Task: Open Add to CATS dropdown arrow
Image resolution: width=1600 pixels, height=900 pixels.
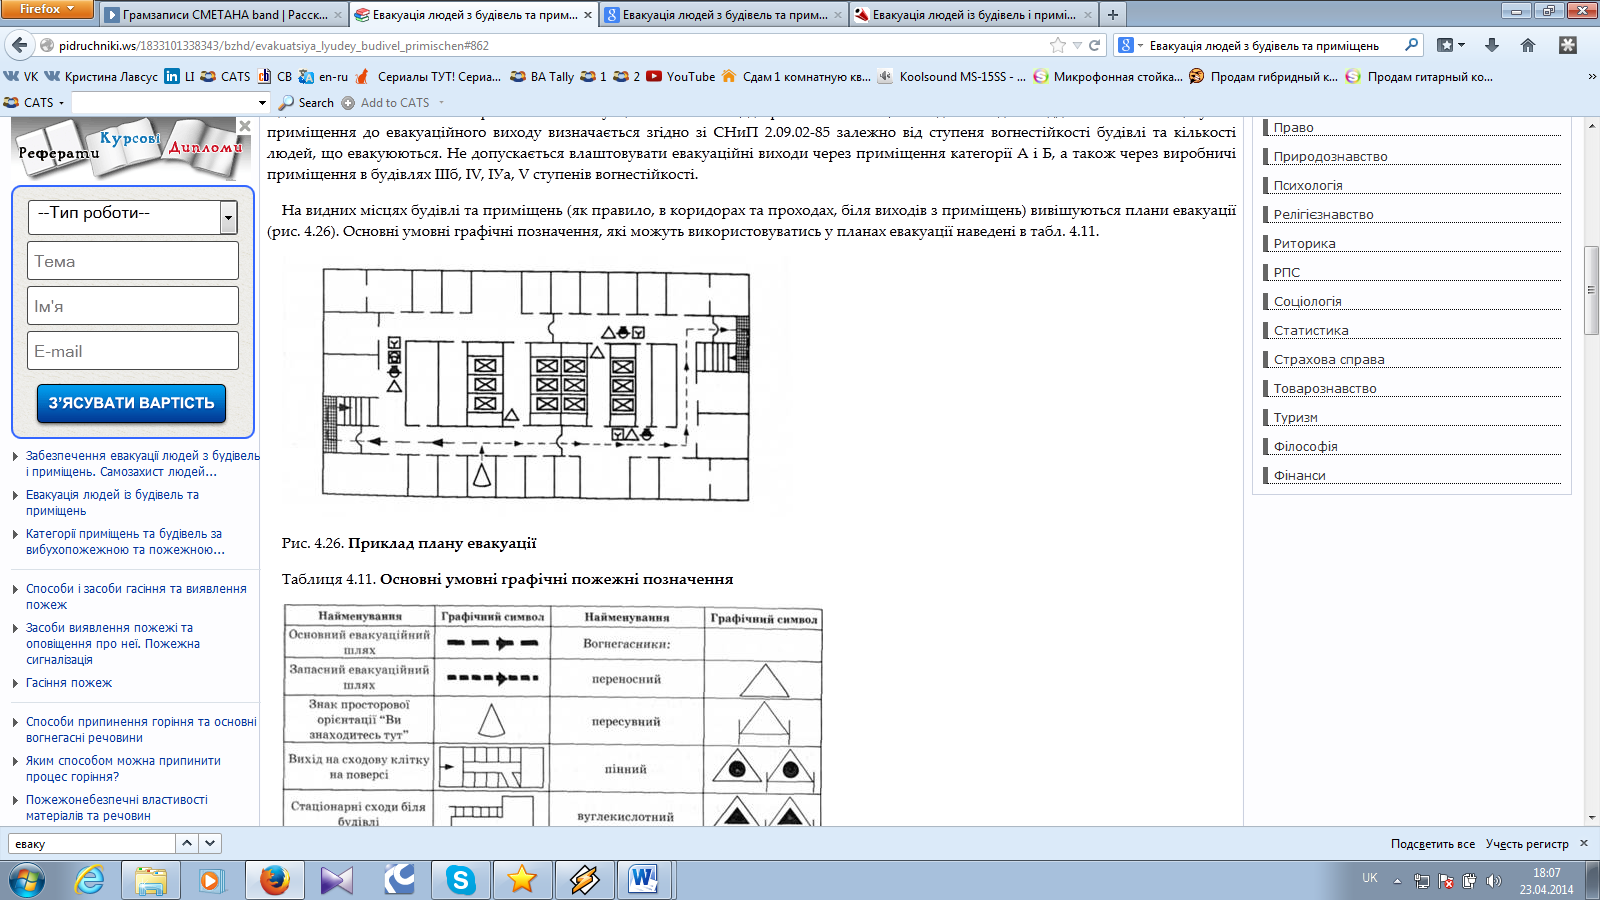Action: 441,102
